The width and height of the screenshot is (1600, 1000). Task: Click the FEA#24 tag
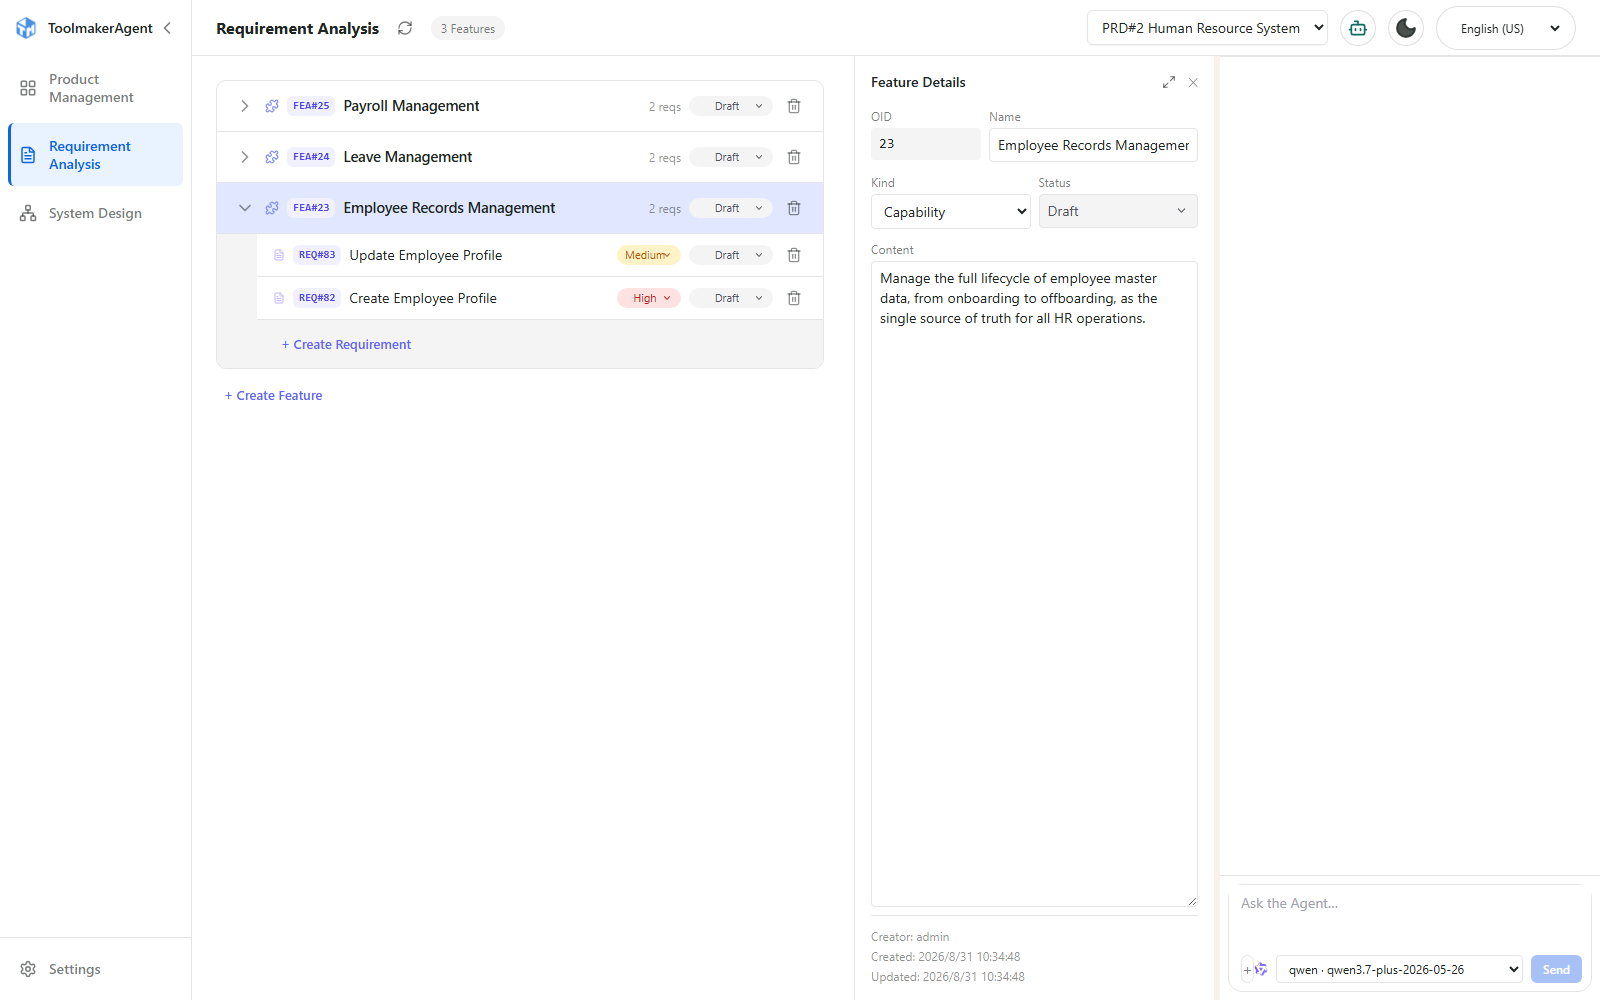click(x=311, y=157)
